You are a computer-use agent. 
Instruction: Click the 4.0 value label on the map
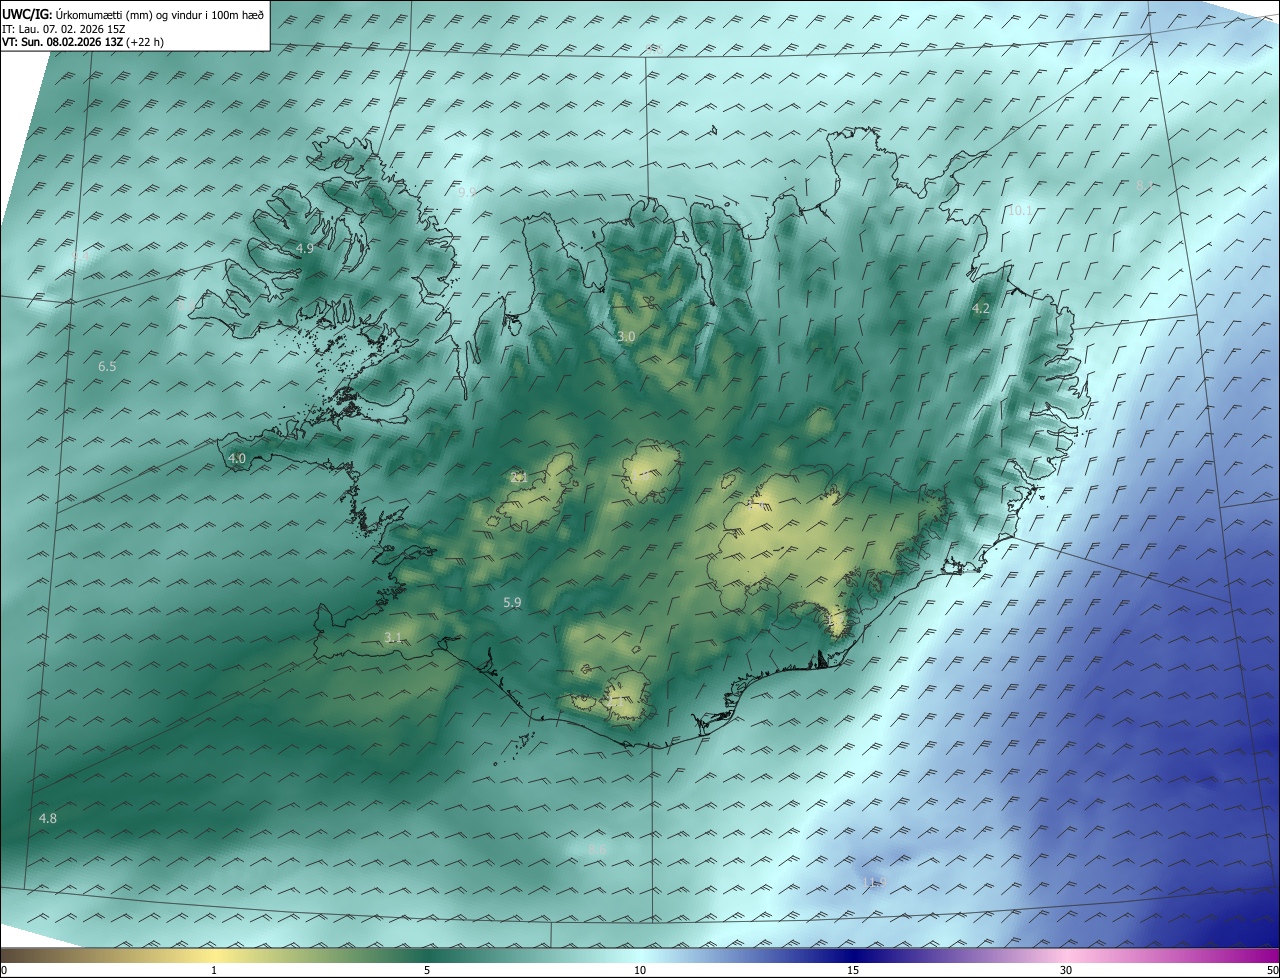point(237,459)
